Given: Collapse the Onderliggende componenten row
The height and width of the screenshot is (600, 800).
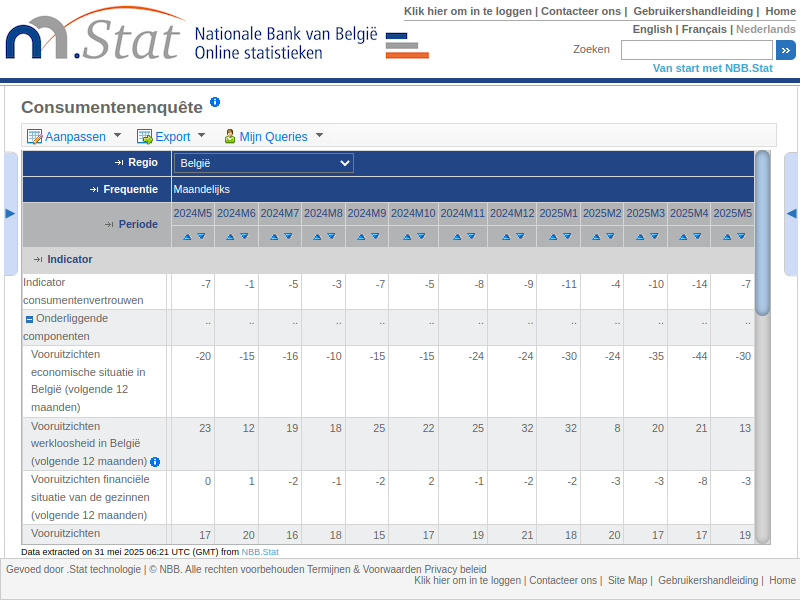Looking at the screenshot, I should pyautogui.click(x=29, y=319).
